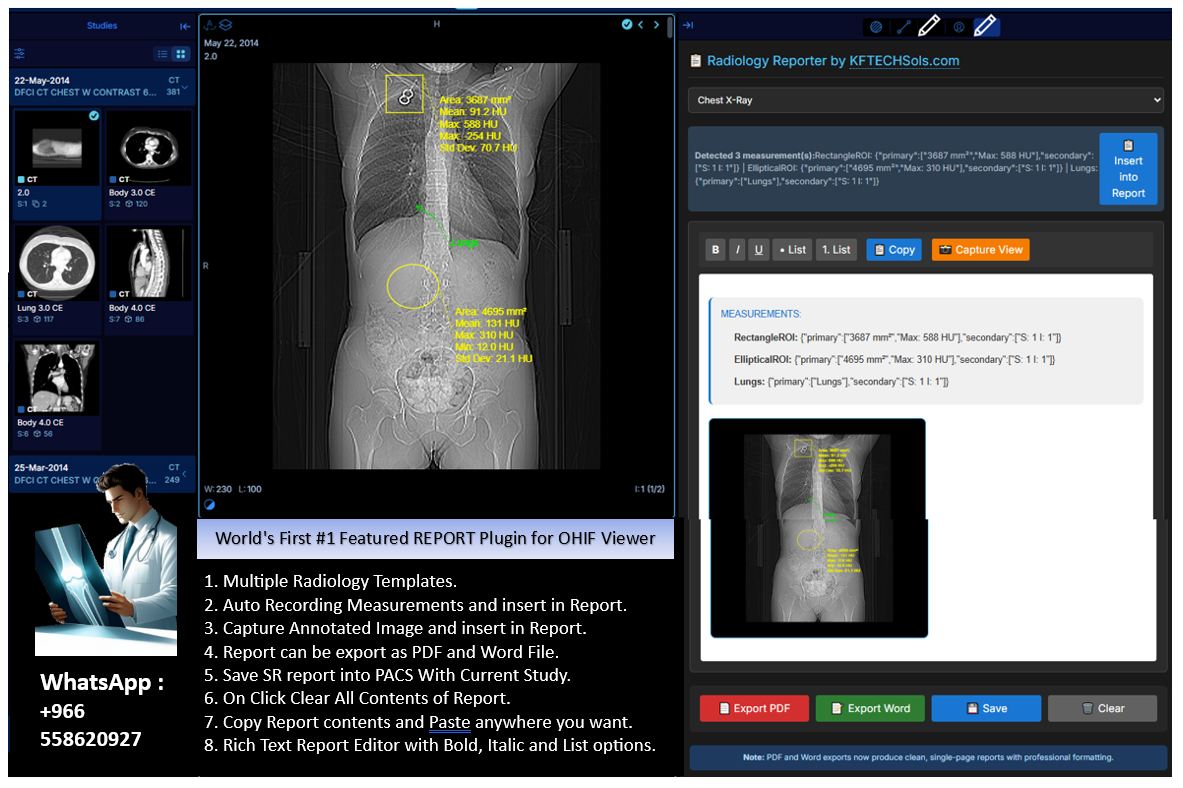This screenshot has height=788, width=1183.
Task: Toggle the tracked measurements checkmark in the viewport
Action: point(628,23)
